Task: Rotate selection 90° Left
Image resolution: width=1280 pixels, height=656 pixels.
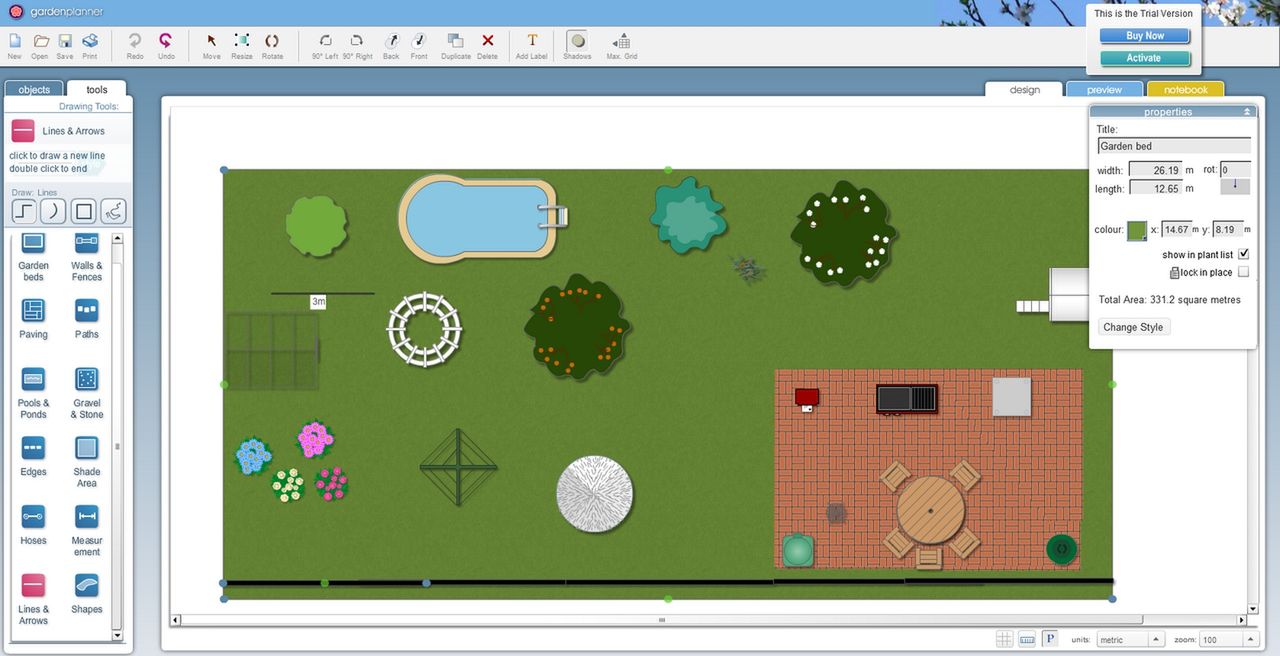Action: click(325, 46)
